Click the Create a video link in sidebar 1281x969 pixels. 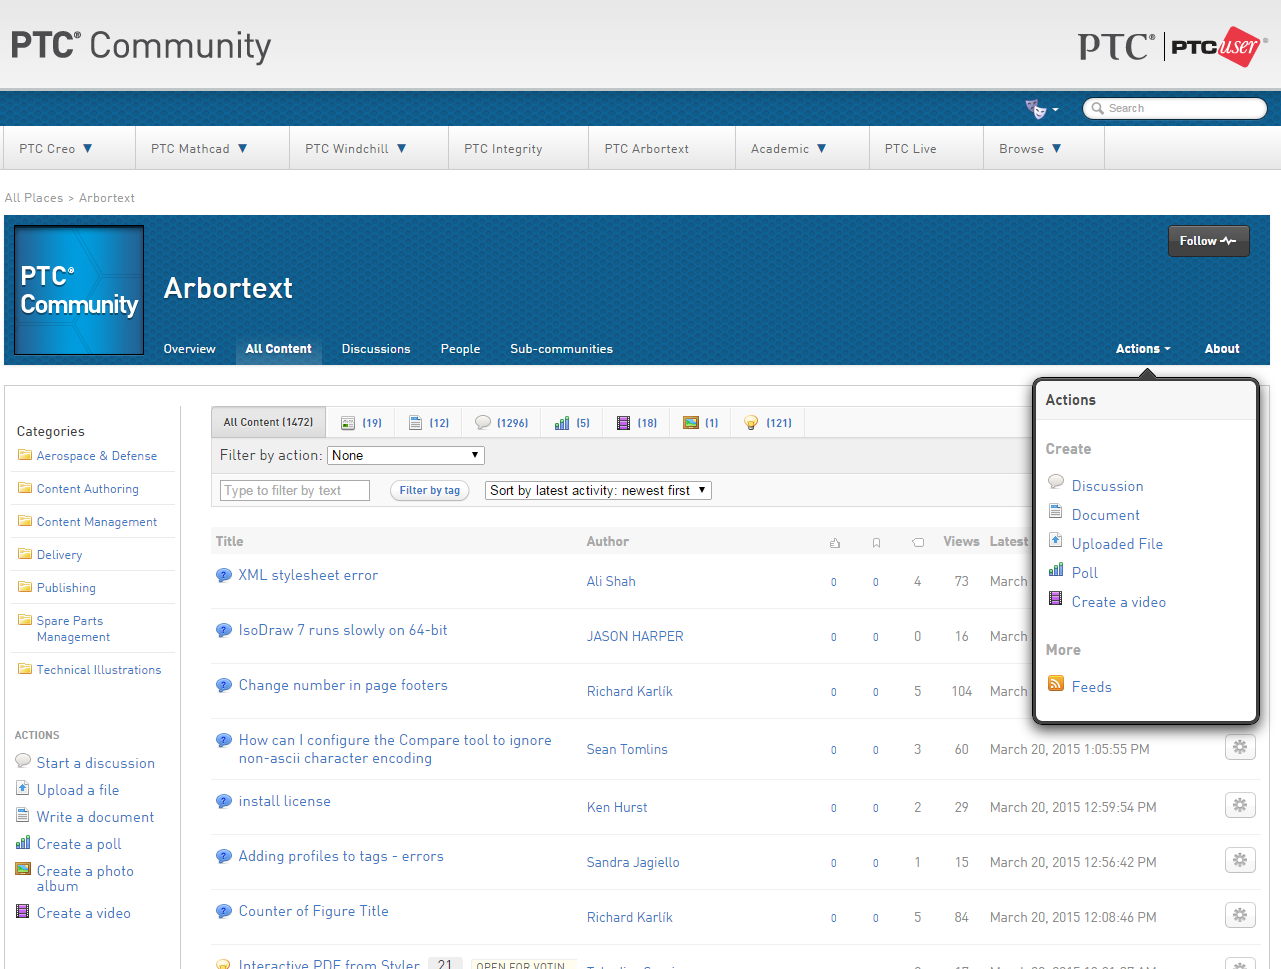click(84, 913)
